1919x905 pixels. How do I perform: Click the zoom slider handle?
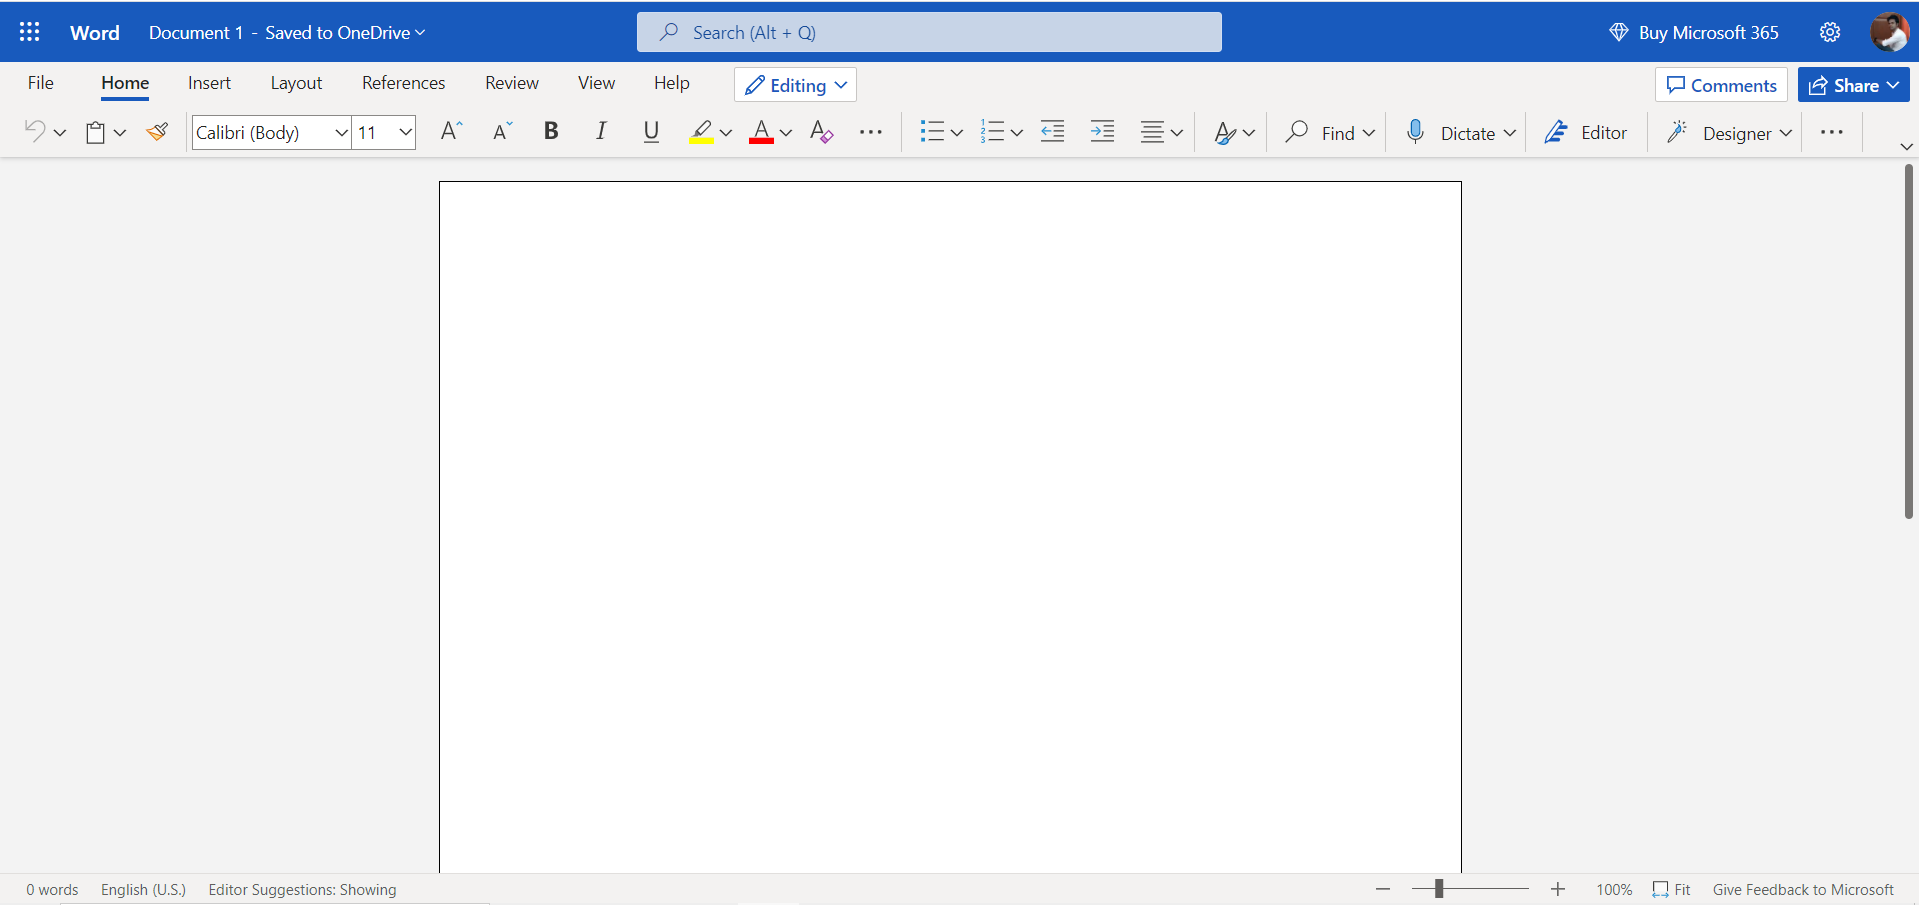[1438, 888]
